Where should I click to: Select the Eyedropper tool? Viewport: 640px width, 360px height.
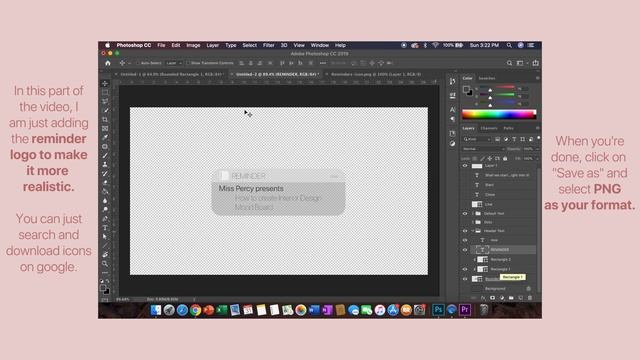coord(105,137)
